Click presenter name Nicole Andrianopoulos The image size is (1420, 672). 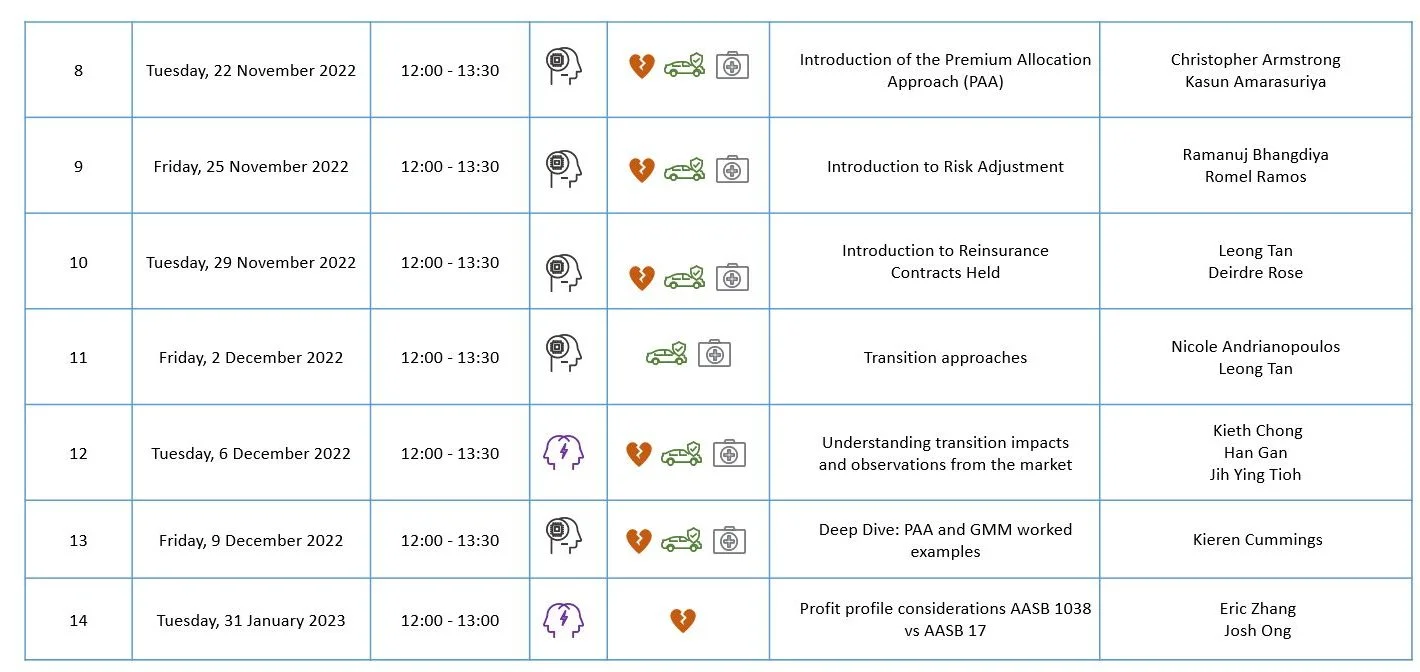tap(1255, 347)
